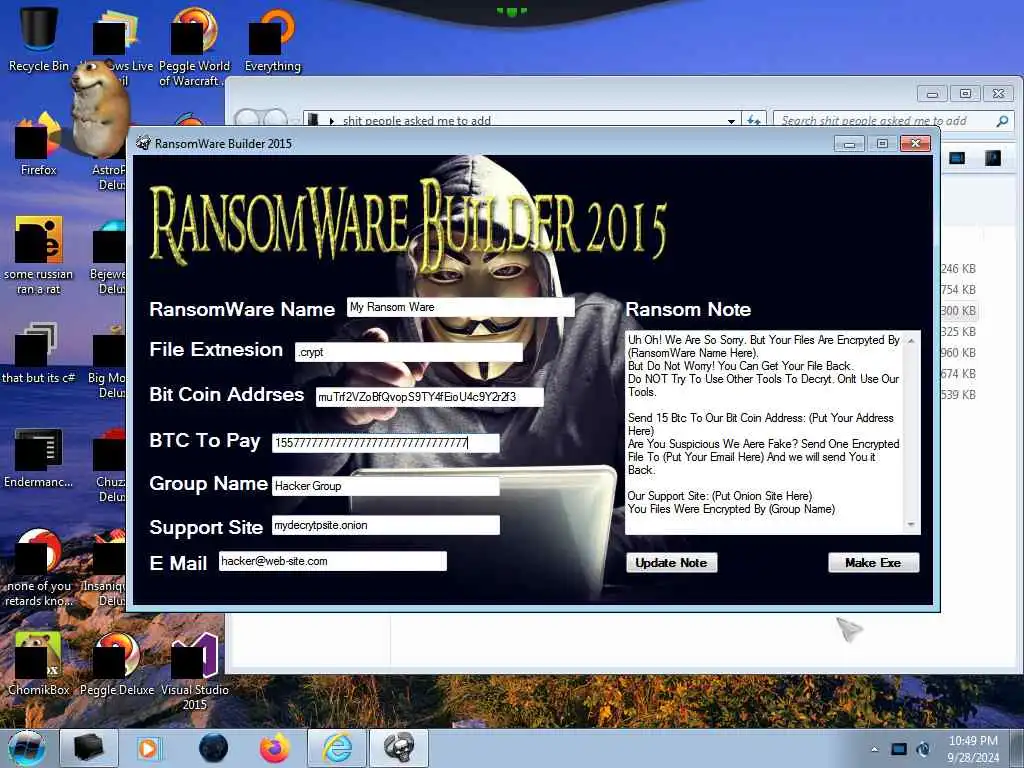Click the Explorer address bar path text

tap(417, 121)
